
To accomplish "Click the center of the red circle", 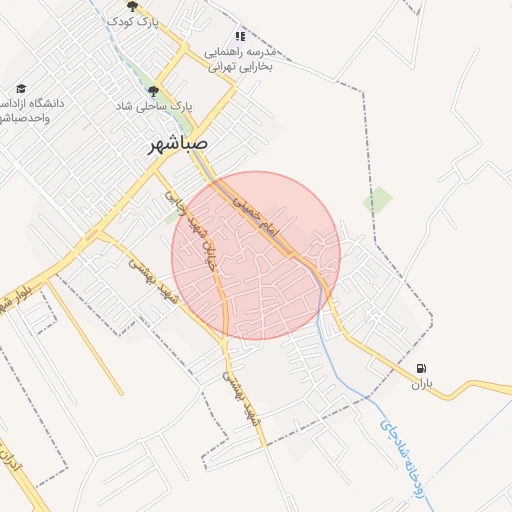I will (256, 256).
